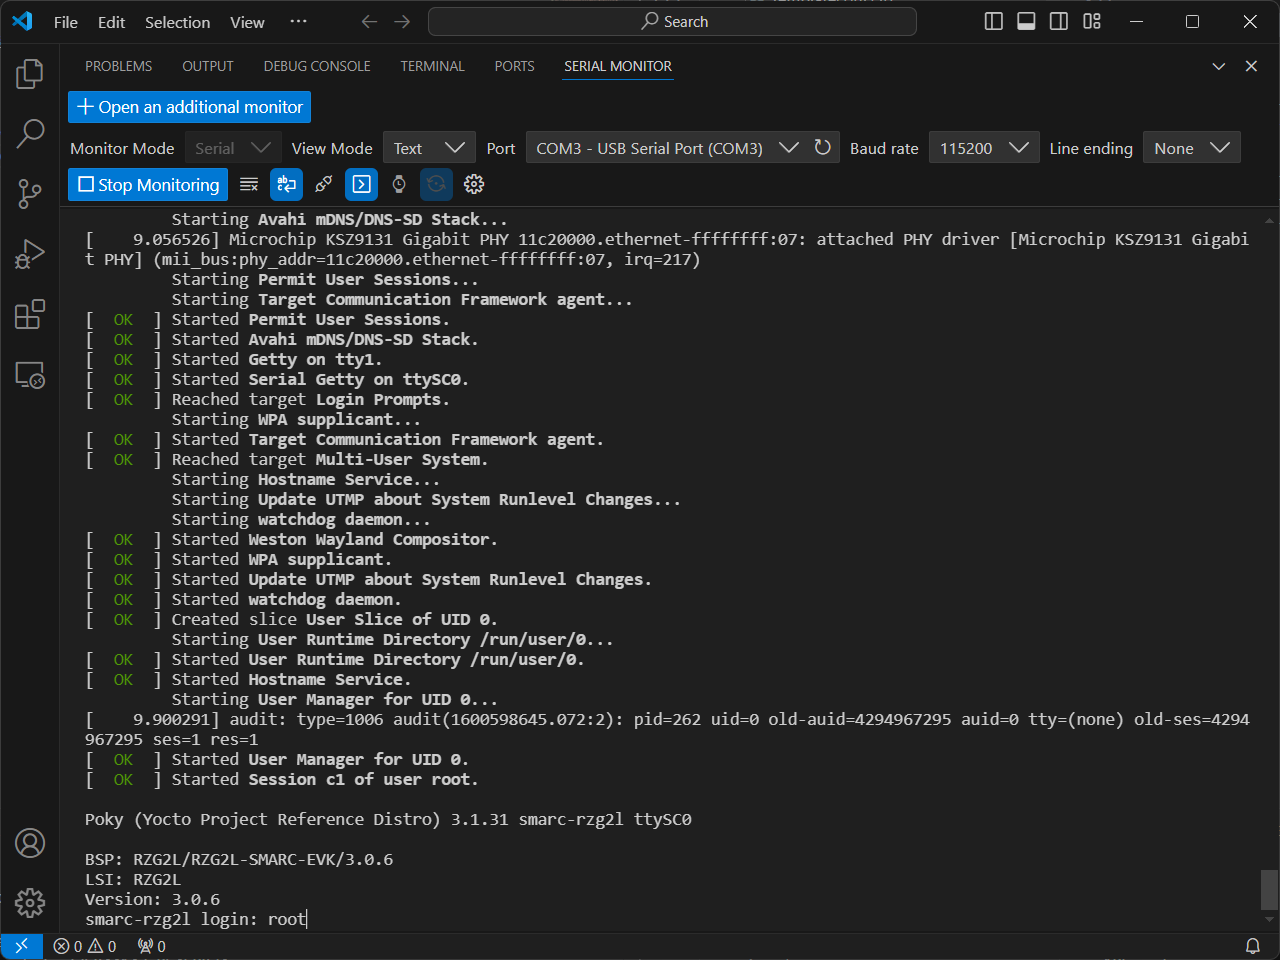The image size is (1280, 960).
Task: Open the Extensions view
Action: pos(30,314)
